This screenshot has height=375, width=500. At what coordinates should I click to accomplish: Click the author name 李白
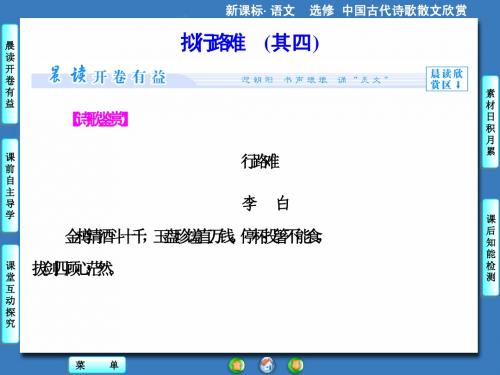pos(265,203)
